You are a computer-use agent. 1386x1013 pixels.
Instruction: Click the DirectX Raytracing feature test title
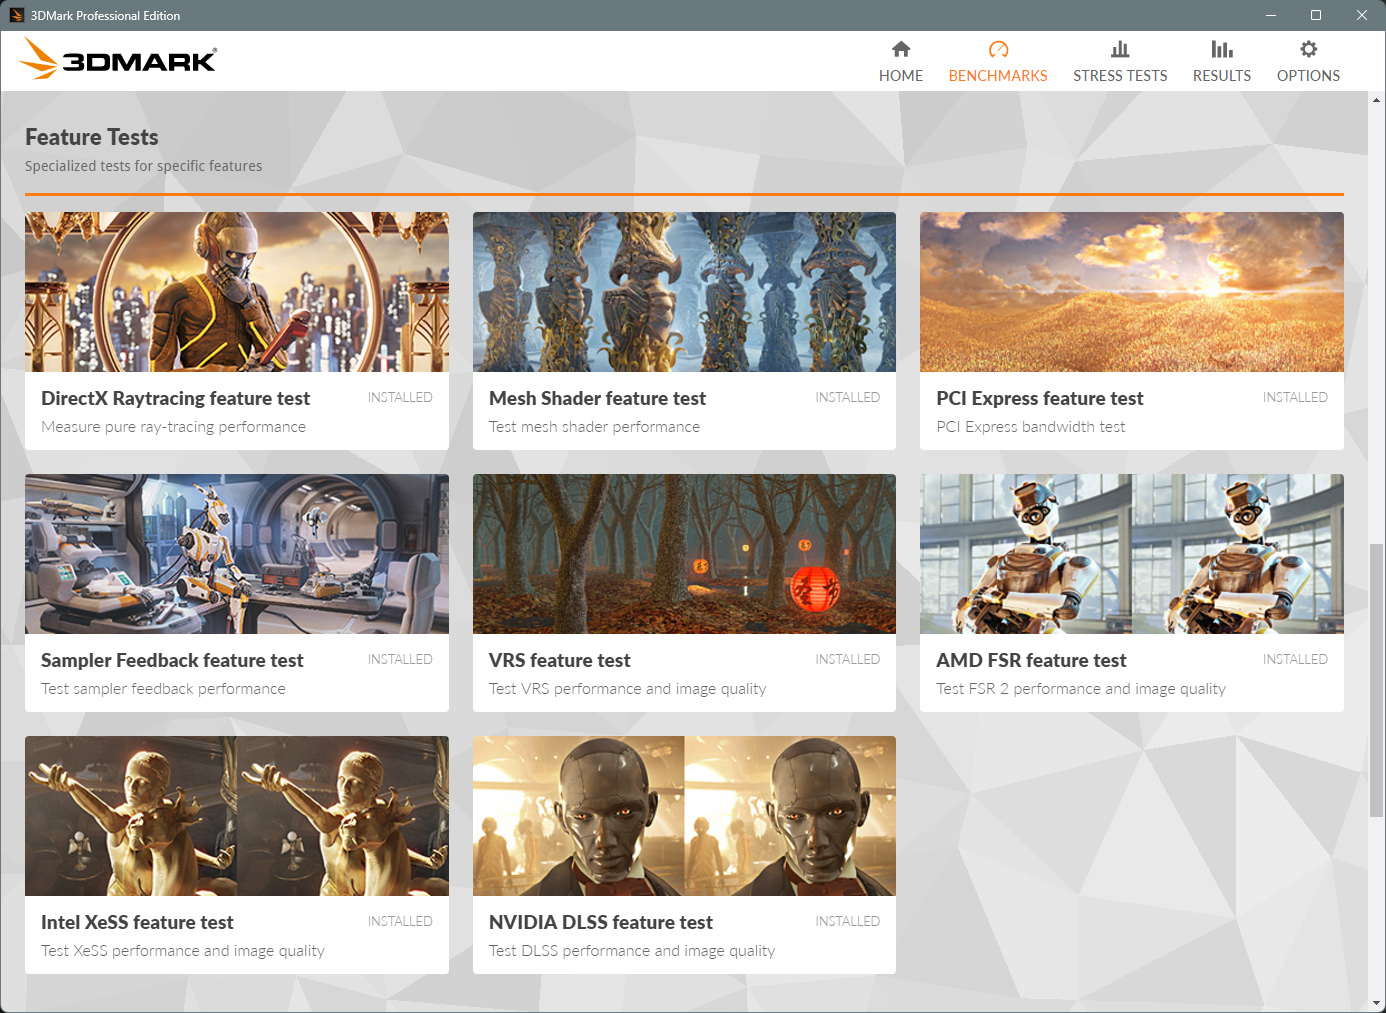(175, 398)
